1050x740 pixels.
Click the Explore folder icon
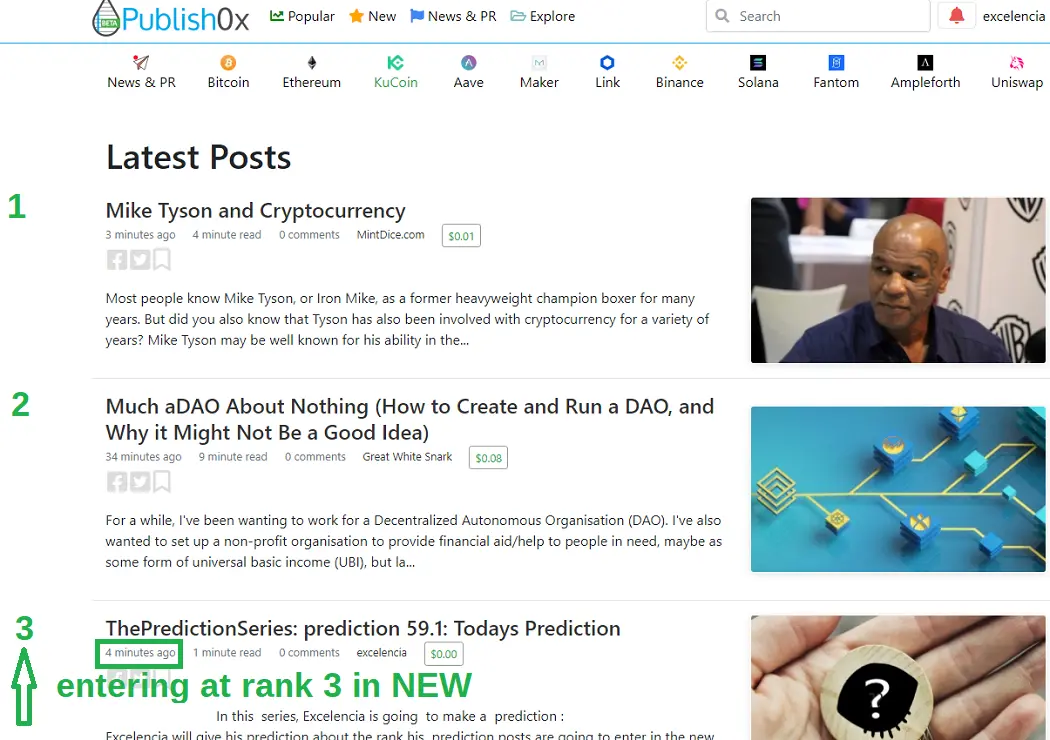518,15
